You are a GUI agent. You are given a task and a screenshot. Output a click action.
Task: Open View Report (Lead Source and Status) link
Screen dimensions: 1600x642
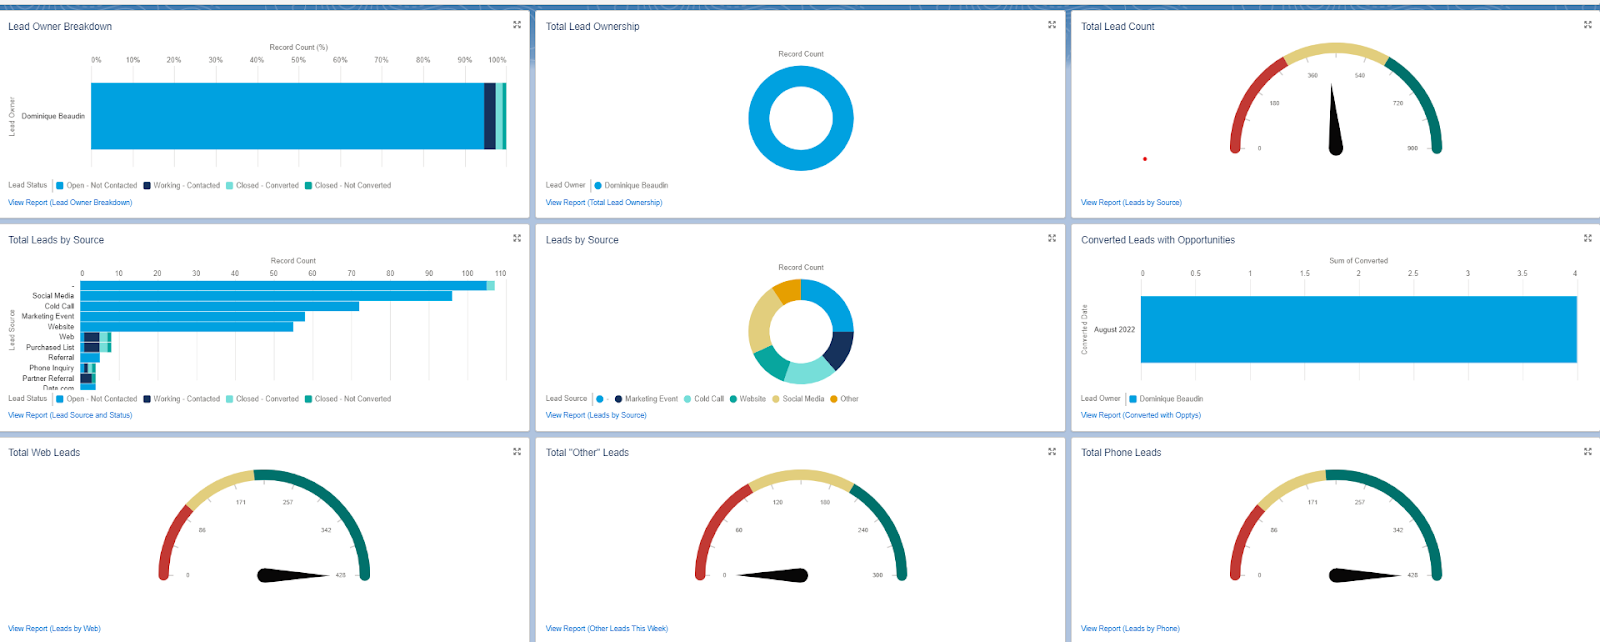[x=70, y=415]
